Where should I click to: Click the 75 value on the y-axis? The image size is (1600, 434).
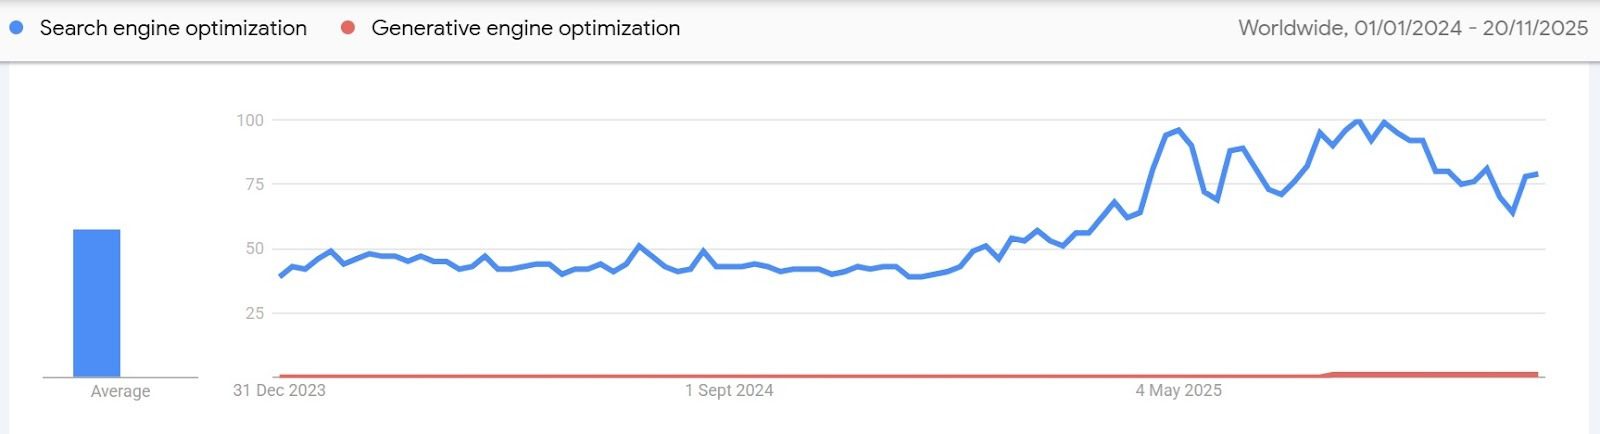click(254, 184)
